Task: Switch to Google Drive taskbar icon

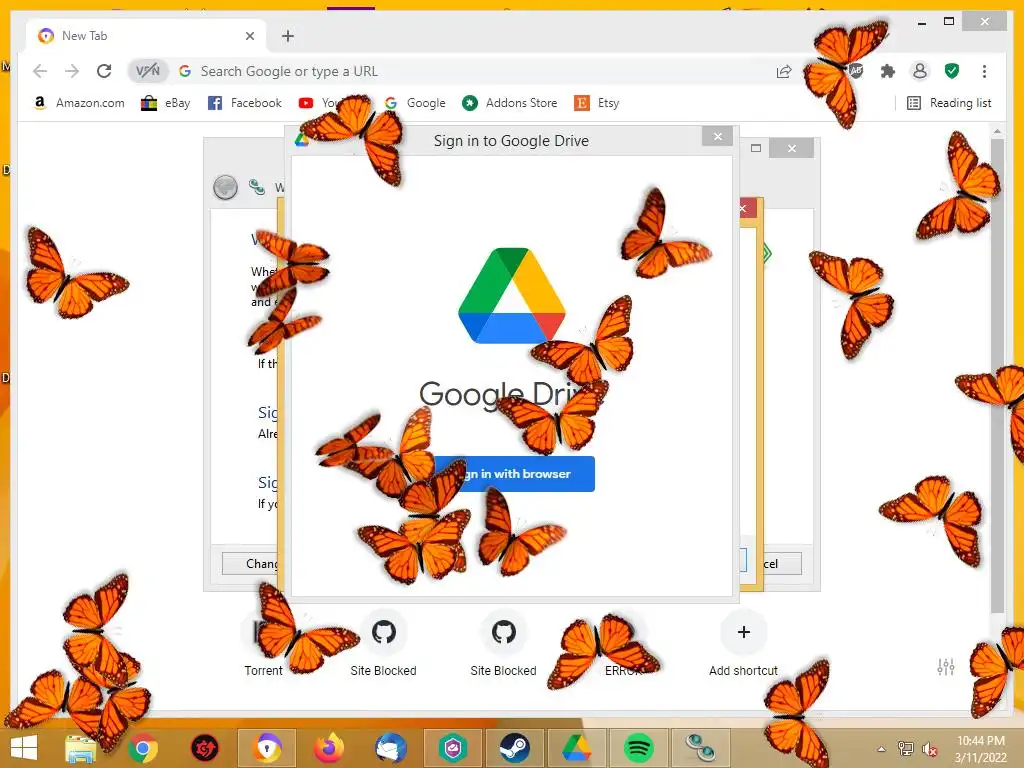Action: pyautogui.click(x=576, y=748)
